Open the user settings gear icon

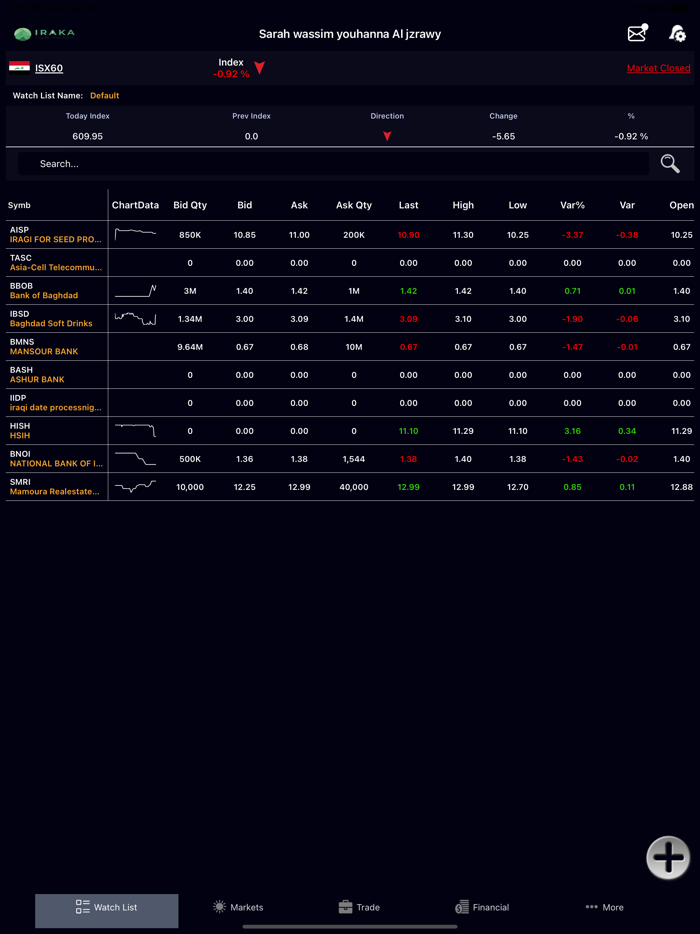[x=677, y=33]
